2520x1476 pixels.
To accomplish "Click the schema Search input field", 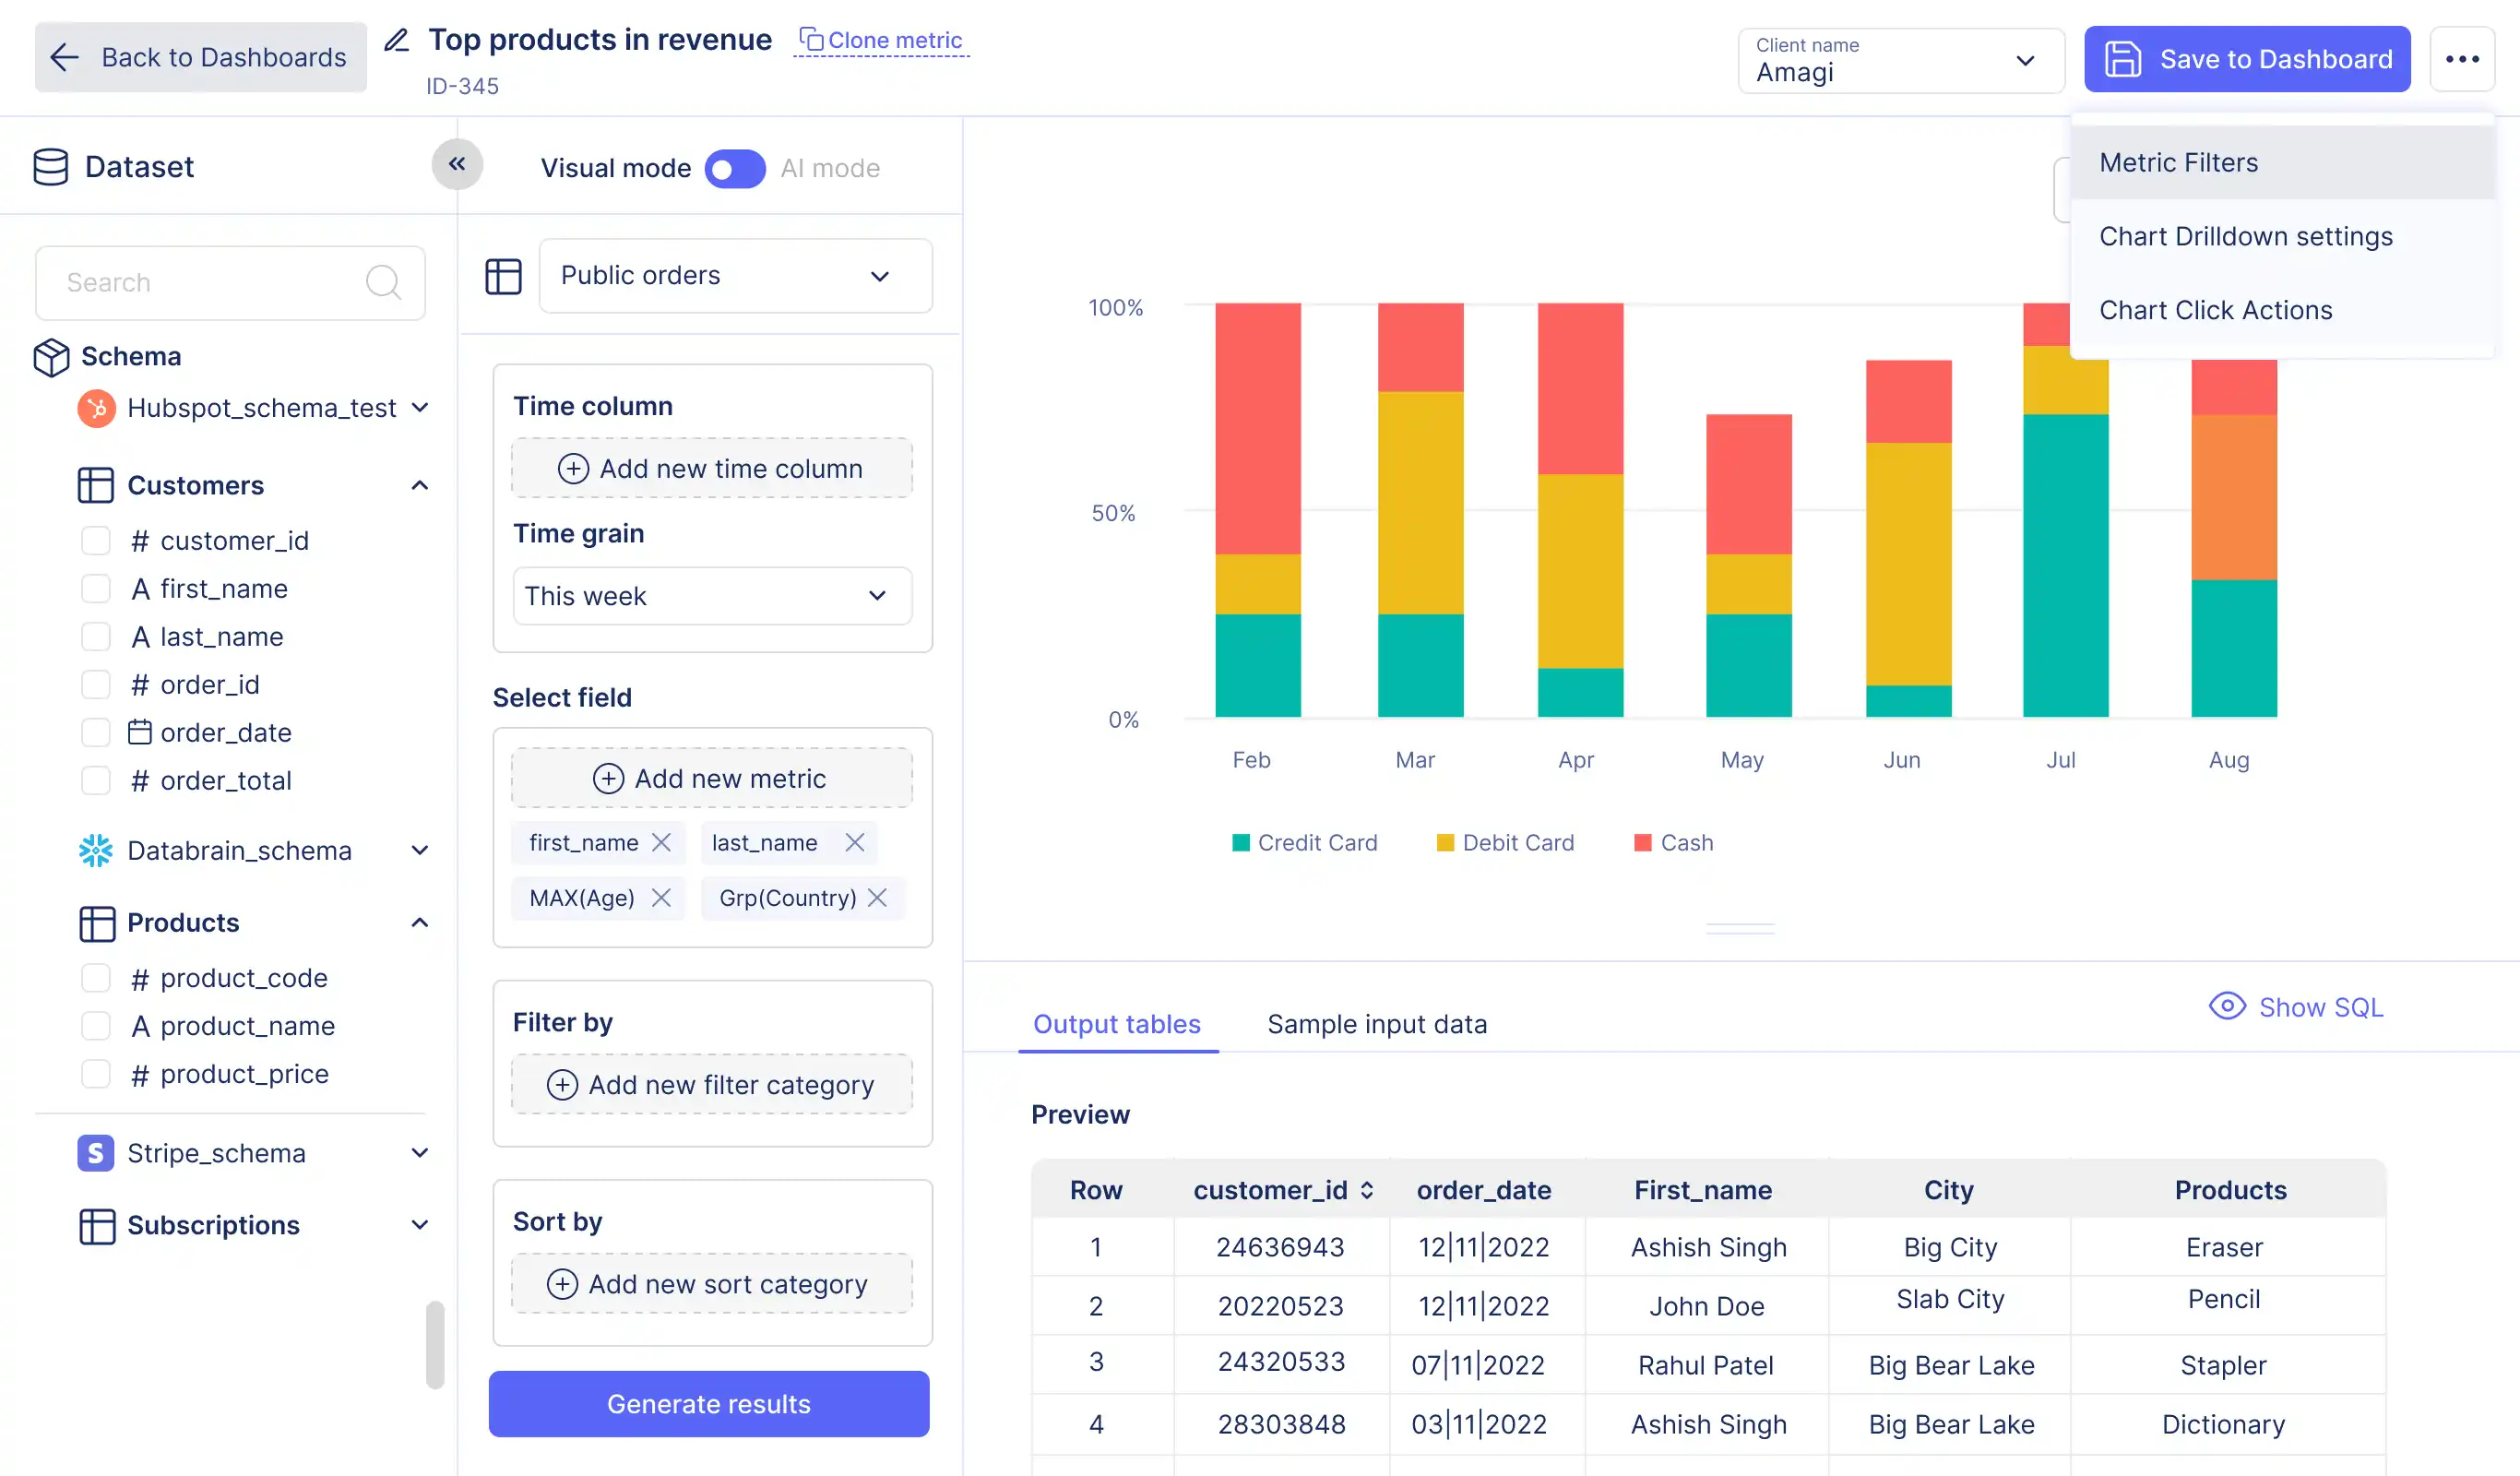I will point(230,283).
